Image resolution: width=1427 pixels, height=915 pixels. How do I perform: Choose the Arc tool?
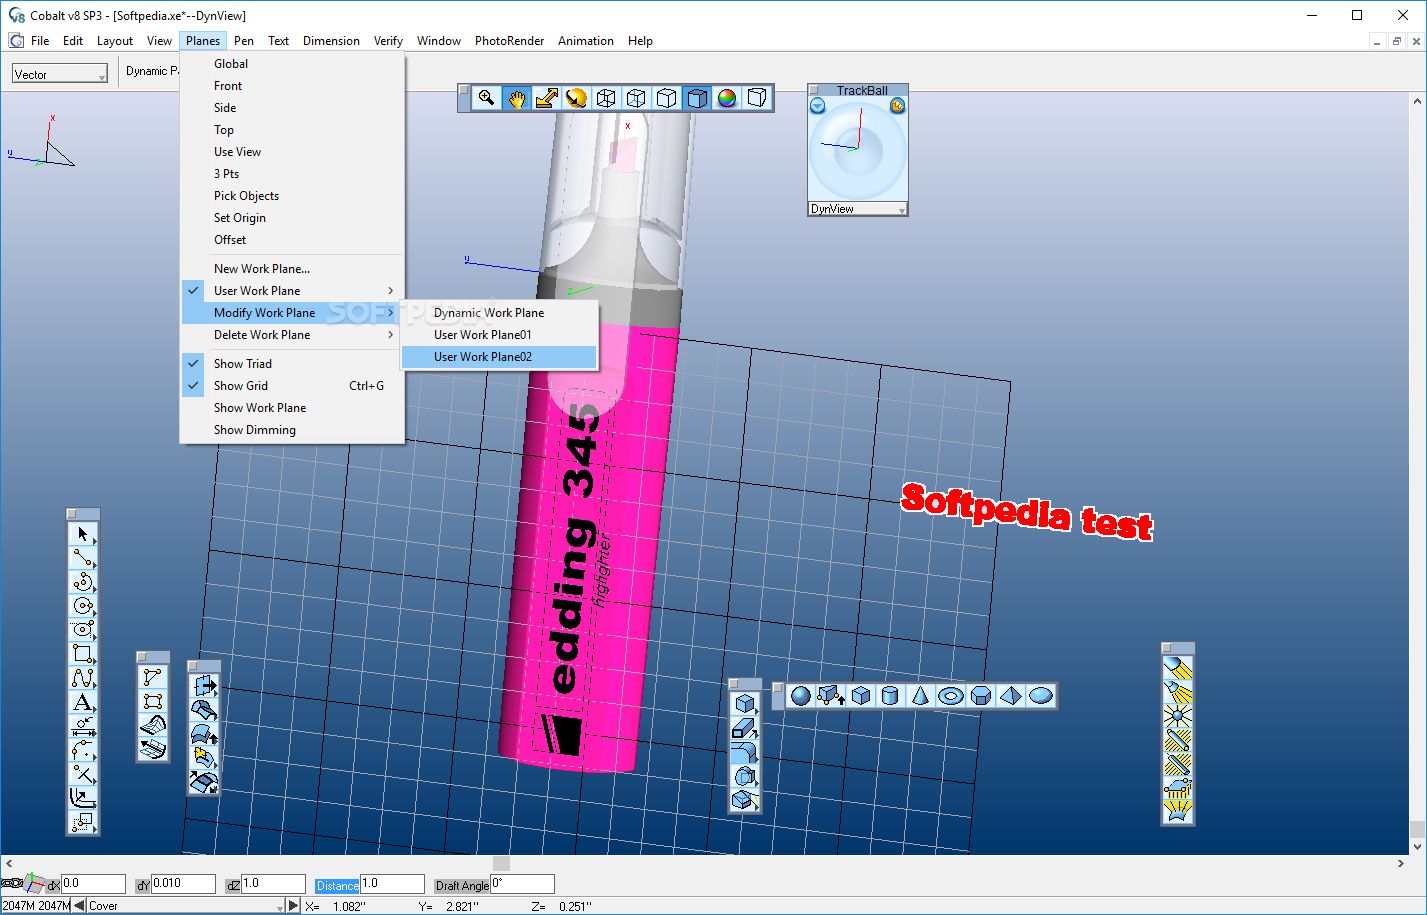(x=83, y=582)
